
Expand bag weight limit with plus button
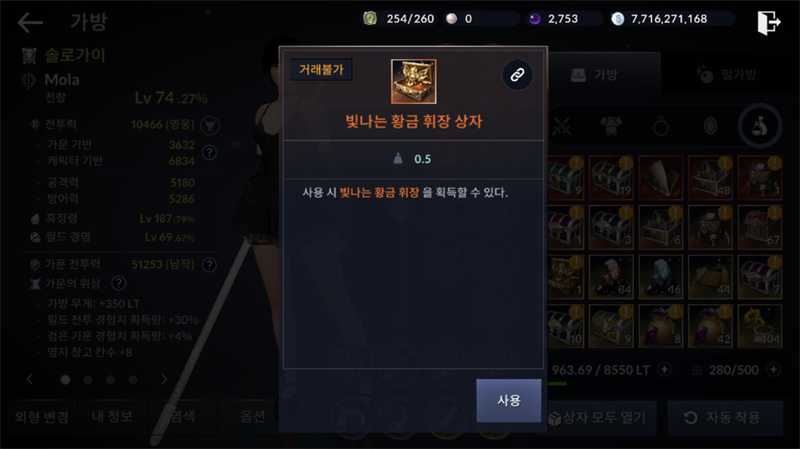[664, 369]
